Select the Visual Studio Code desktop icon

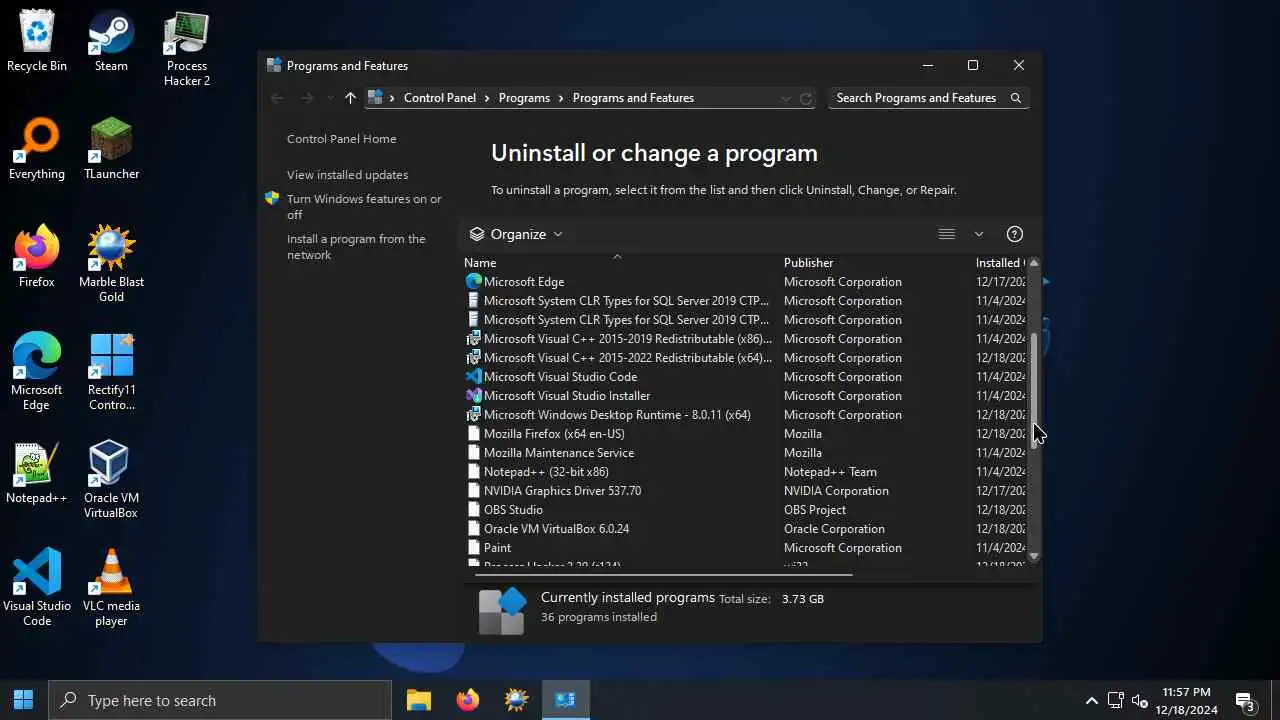[x=37, y=588]
